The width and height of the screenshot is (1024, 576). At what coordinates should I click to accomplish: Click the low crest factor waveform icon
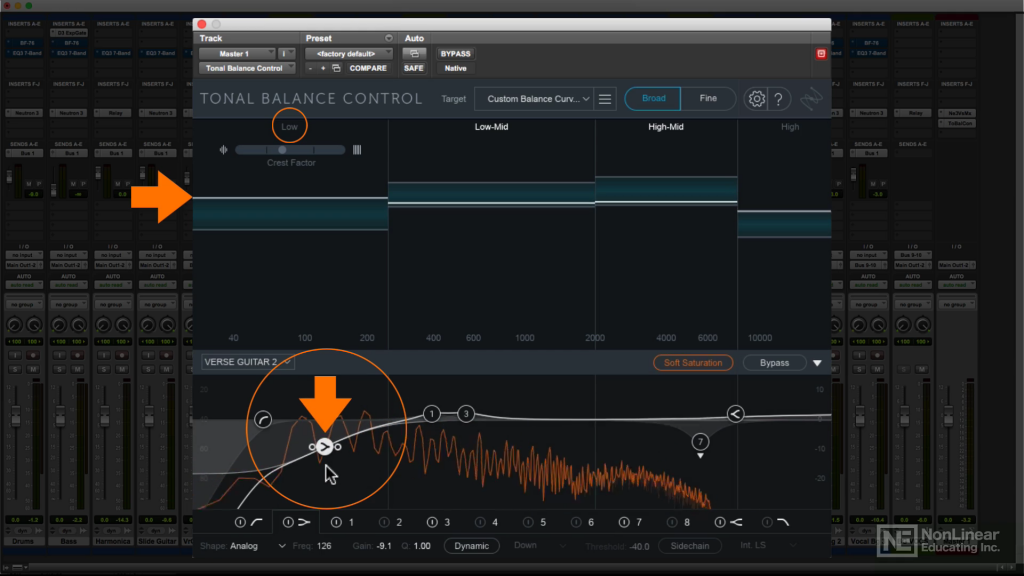coord(223,150)
